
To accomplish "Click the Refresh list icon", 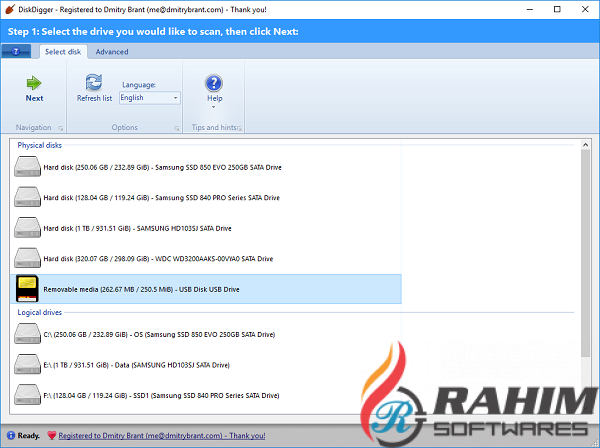I will [x=94, y=82].
